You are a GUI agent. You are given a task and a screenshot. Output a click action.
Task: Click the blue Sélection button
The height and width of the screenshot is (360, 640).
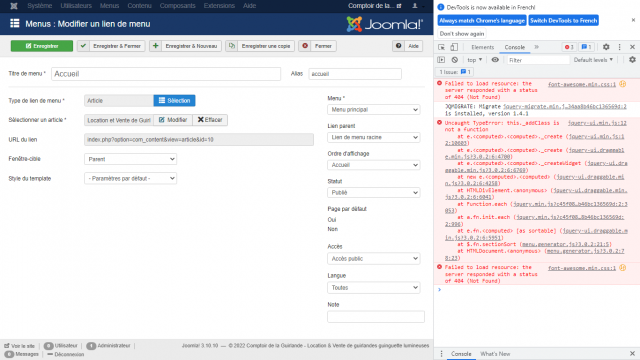(x=174, y=100)
